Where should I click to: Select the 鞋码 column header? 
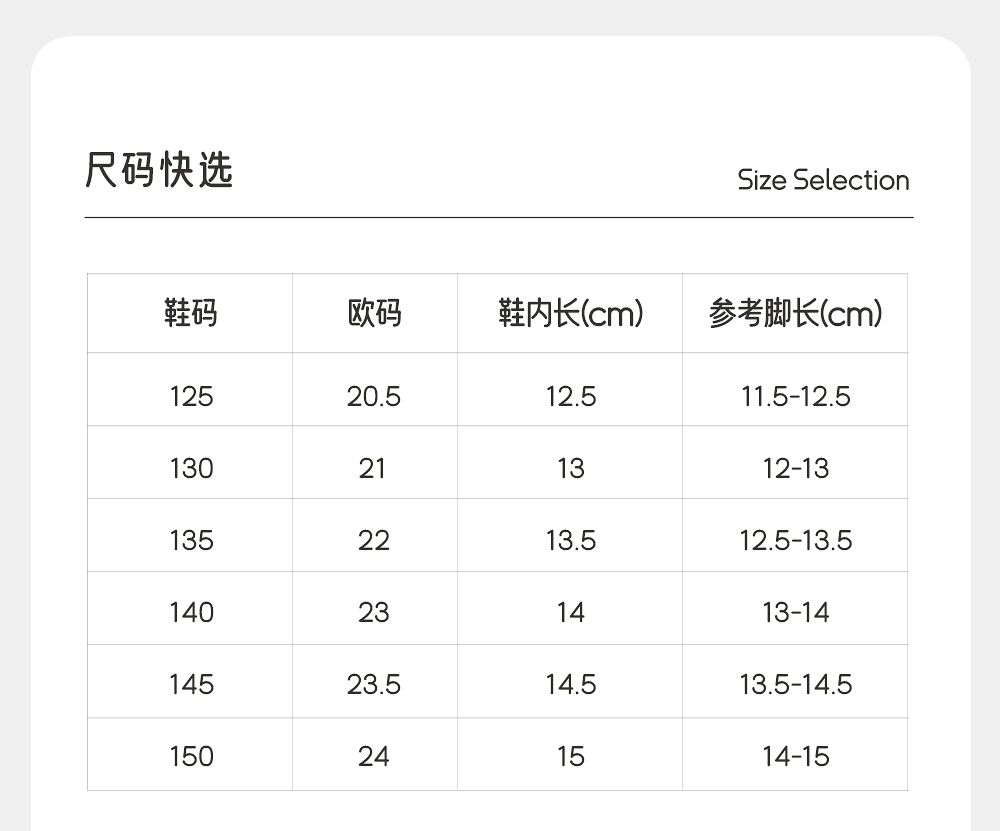(190, 314)
